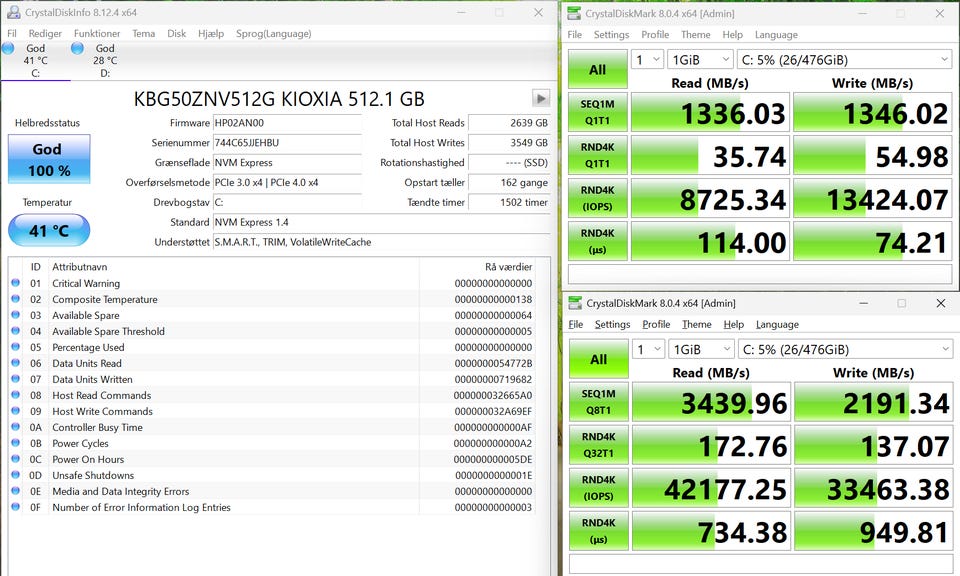Screen dimensions: 960x576
Task: Click the status dot for Media and Data Integrity Errors
Action: pos(16,490)
